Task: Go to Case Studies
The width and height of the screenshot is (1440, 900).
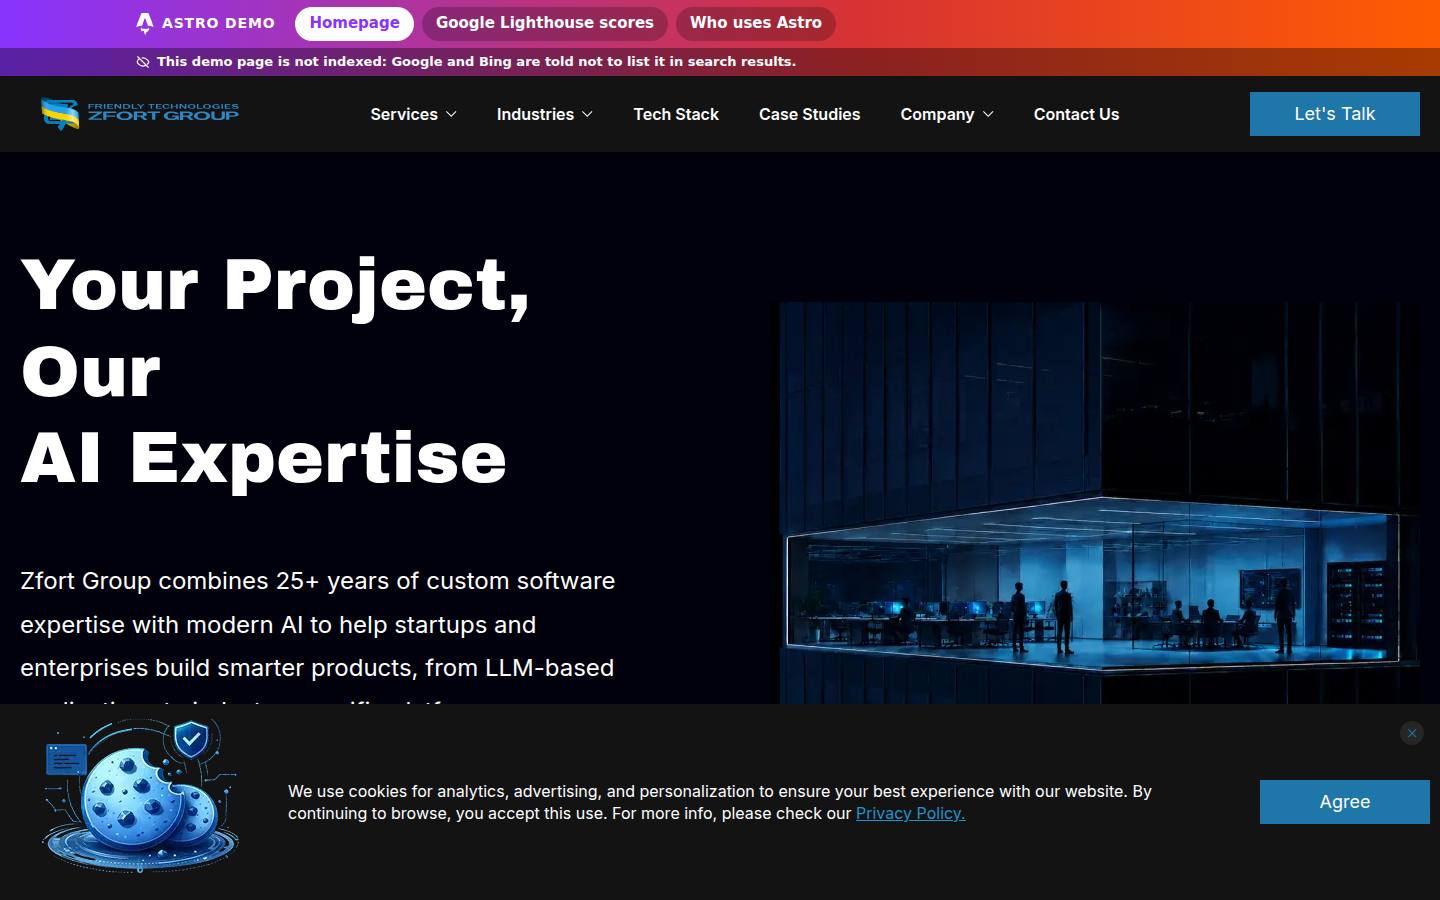Action: [x=809, y=114]
